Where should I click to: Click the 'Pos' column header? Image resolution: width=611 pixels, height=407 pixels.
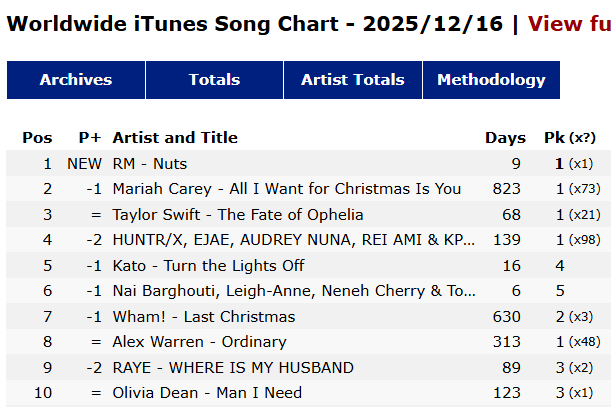[37, 137]
